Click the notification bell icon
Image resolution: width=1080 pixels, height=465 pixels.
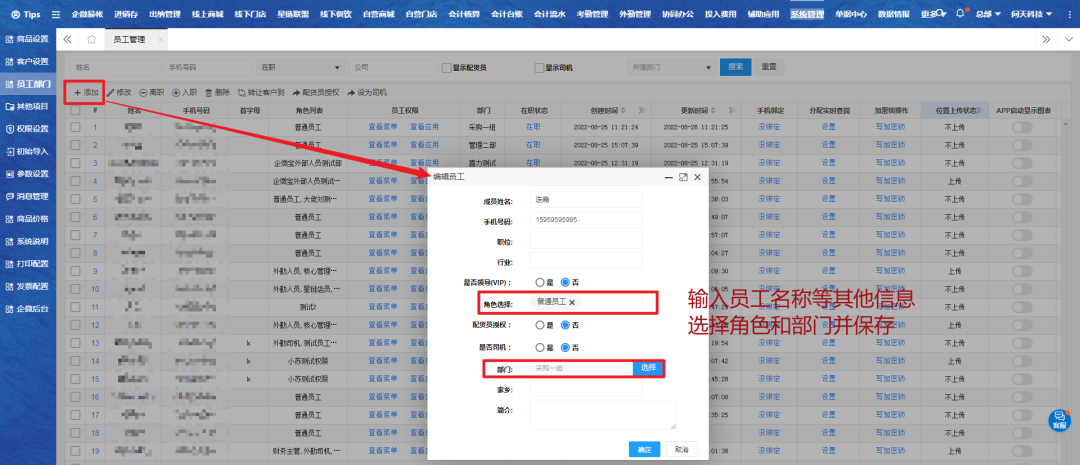[x=960, y=14]
